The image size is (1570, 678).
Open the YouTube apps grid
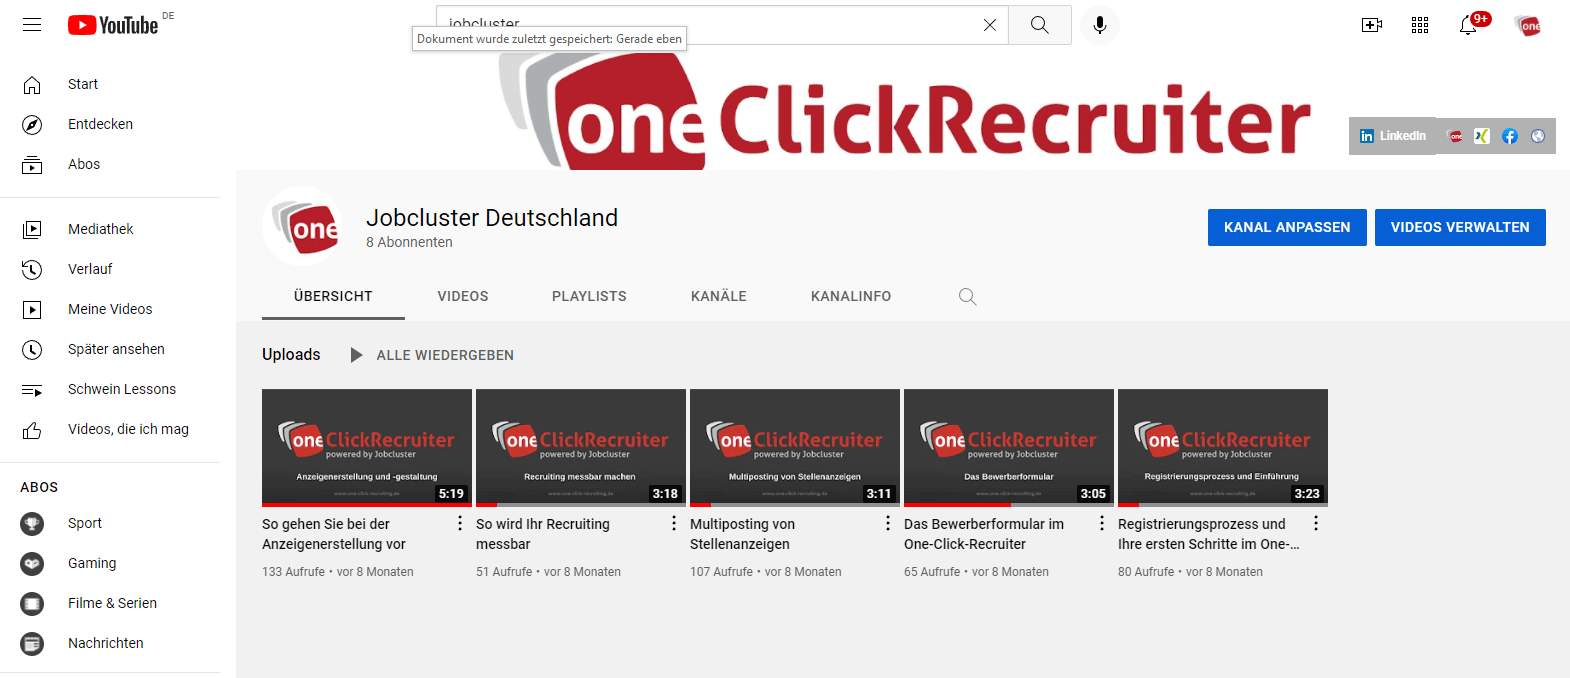coord(1420,25)
